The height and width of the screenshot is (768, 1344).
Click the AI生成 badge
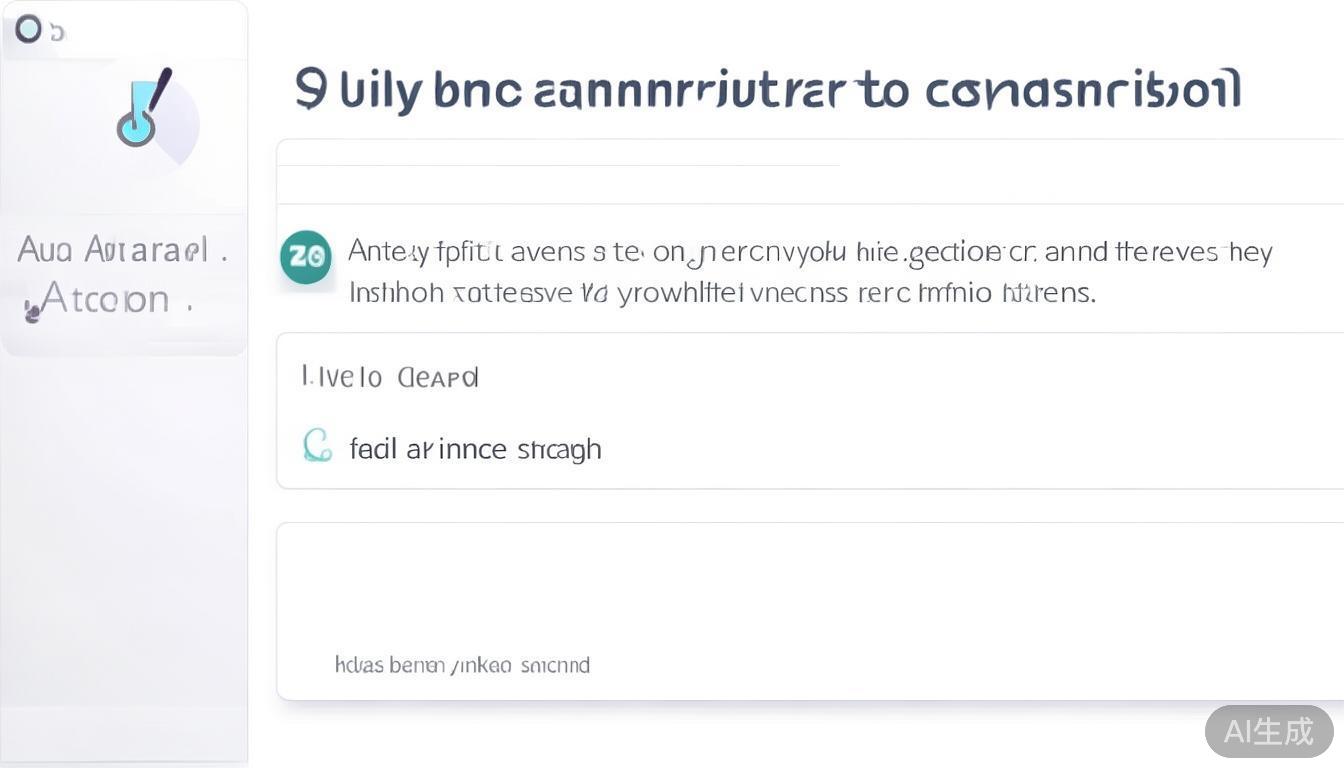1268,731
